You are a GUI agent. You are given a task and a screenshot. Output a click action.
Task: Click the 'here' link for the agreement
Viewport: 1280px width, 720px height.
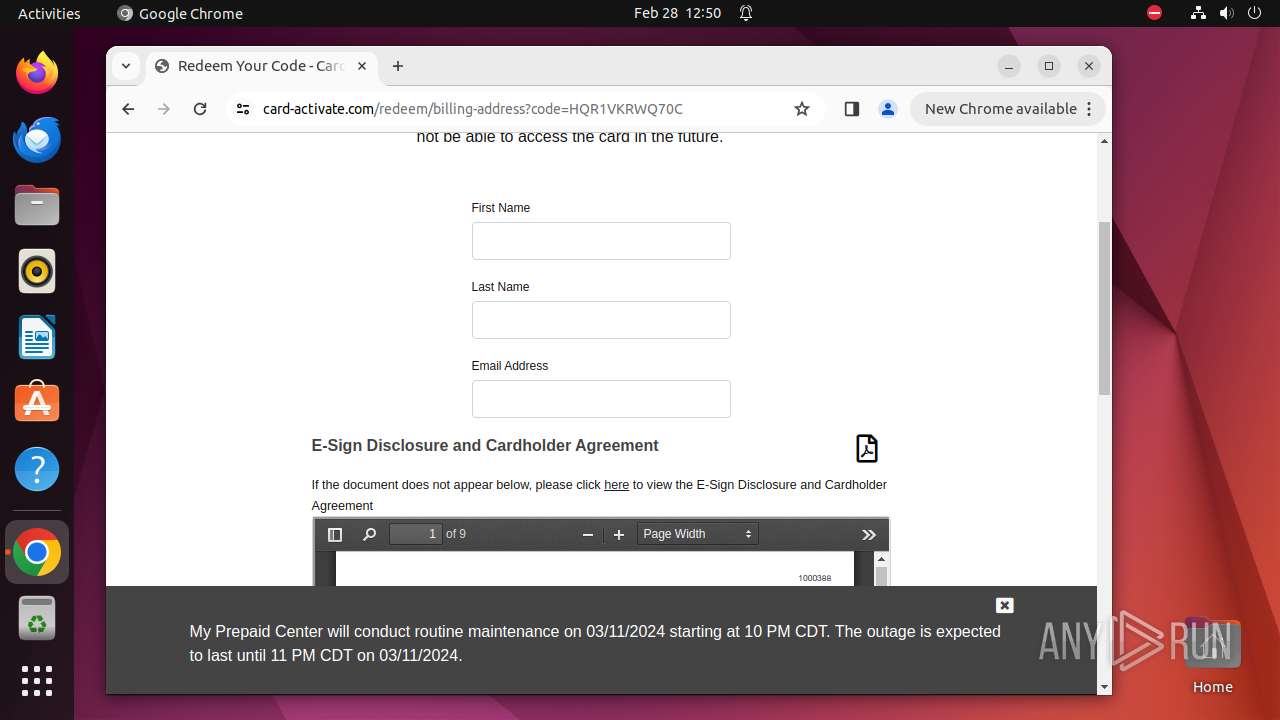click(x=616, y=485)
